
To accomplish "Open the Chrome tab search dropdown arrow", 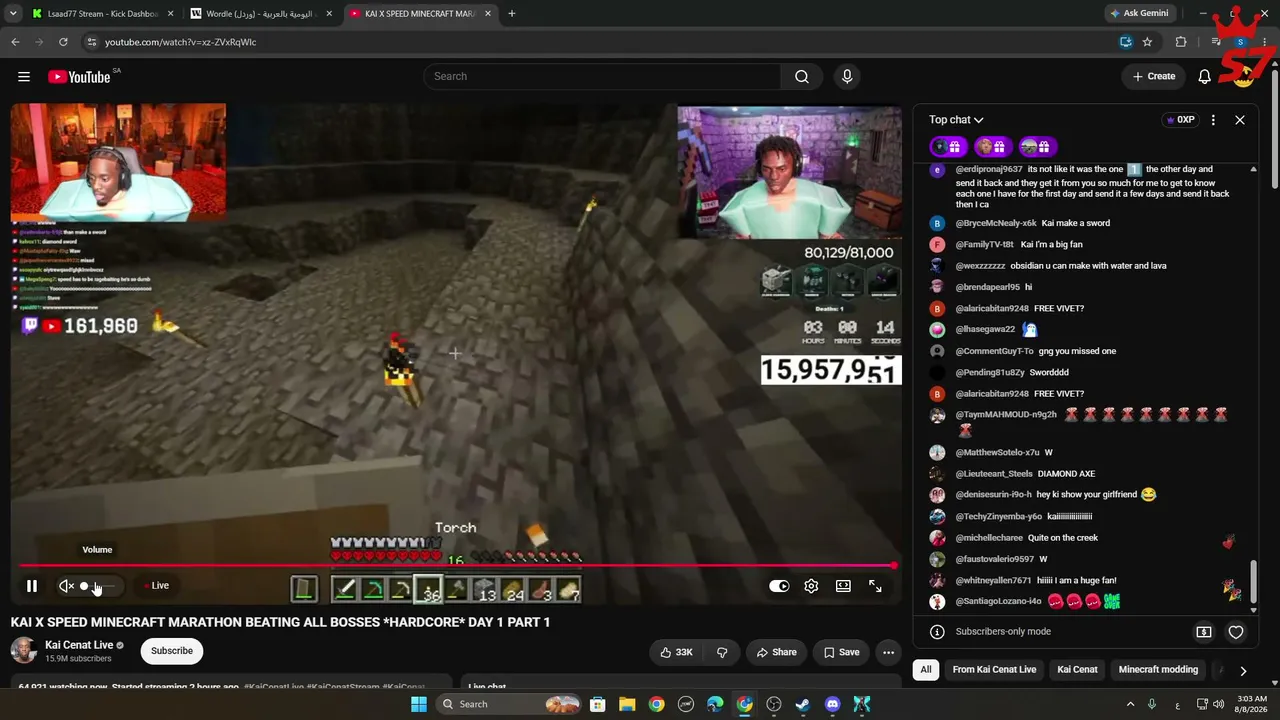I will [13, 14].
